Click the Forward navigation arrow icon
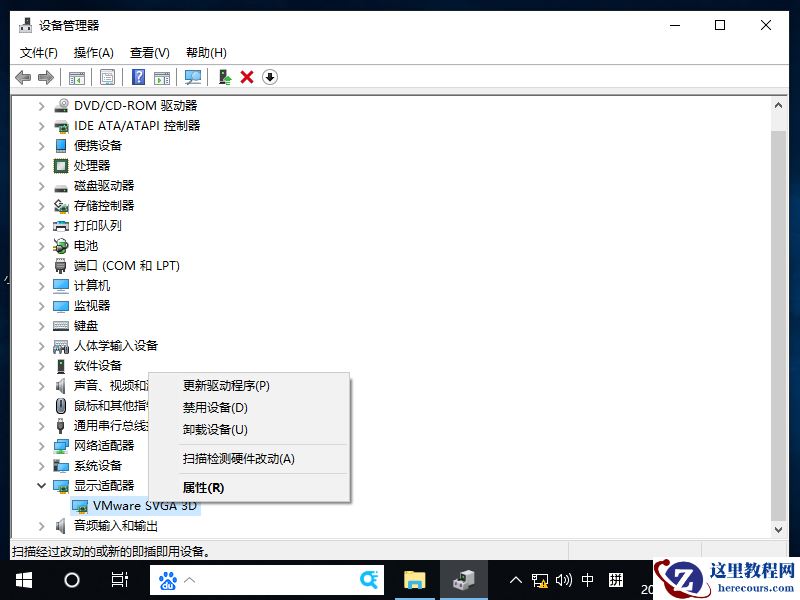Viewport: 800px width, 600px height. point(44,77)
